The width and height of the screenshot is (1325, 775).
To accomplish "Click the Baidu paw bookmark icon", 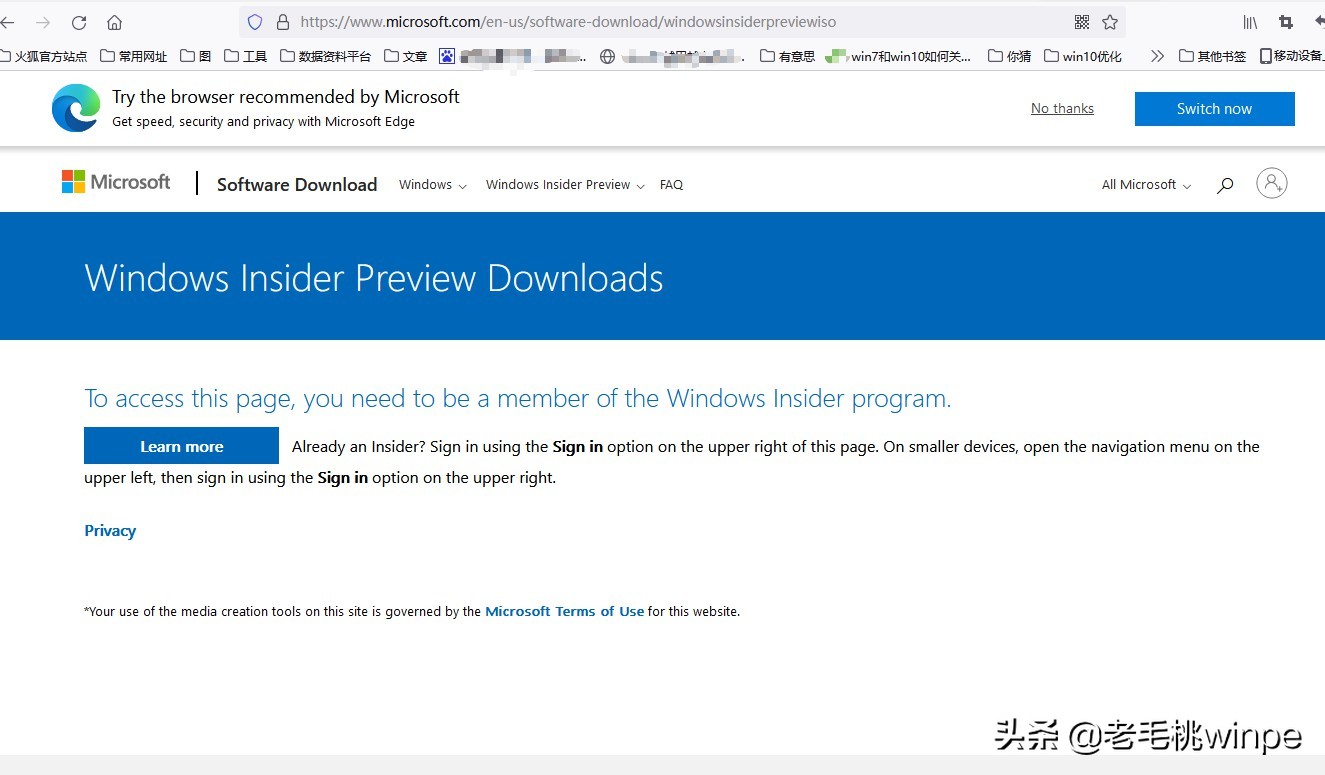I will point(447,56).
